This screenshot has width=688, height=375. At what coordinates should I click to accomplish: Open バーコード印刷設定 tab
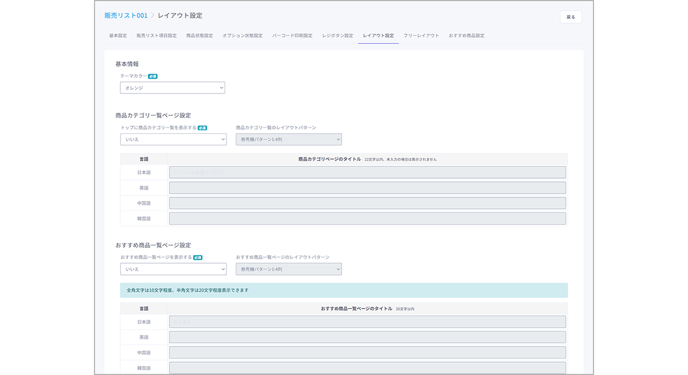click(292, 36)
